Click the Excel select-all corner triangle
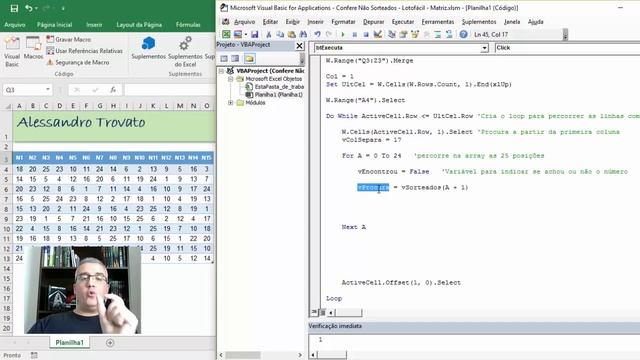Image resolution: width=640 pixels, height=360 pixels. point(8,106)
